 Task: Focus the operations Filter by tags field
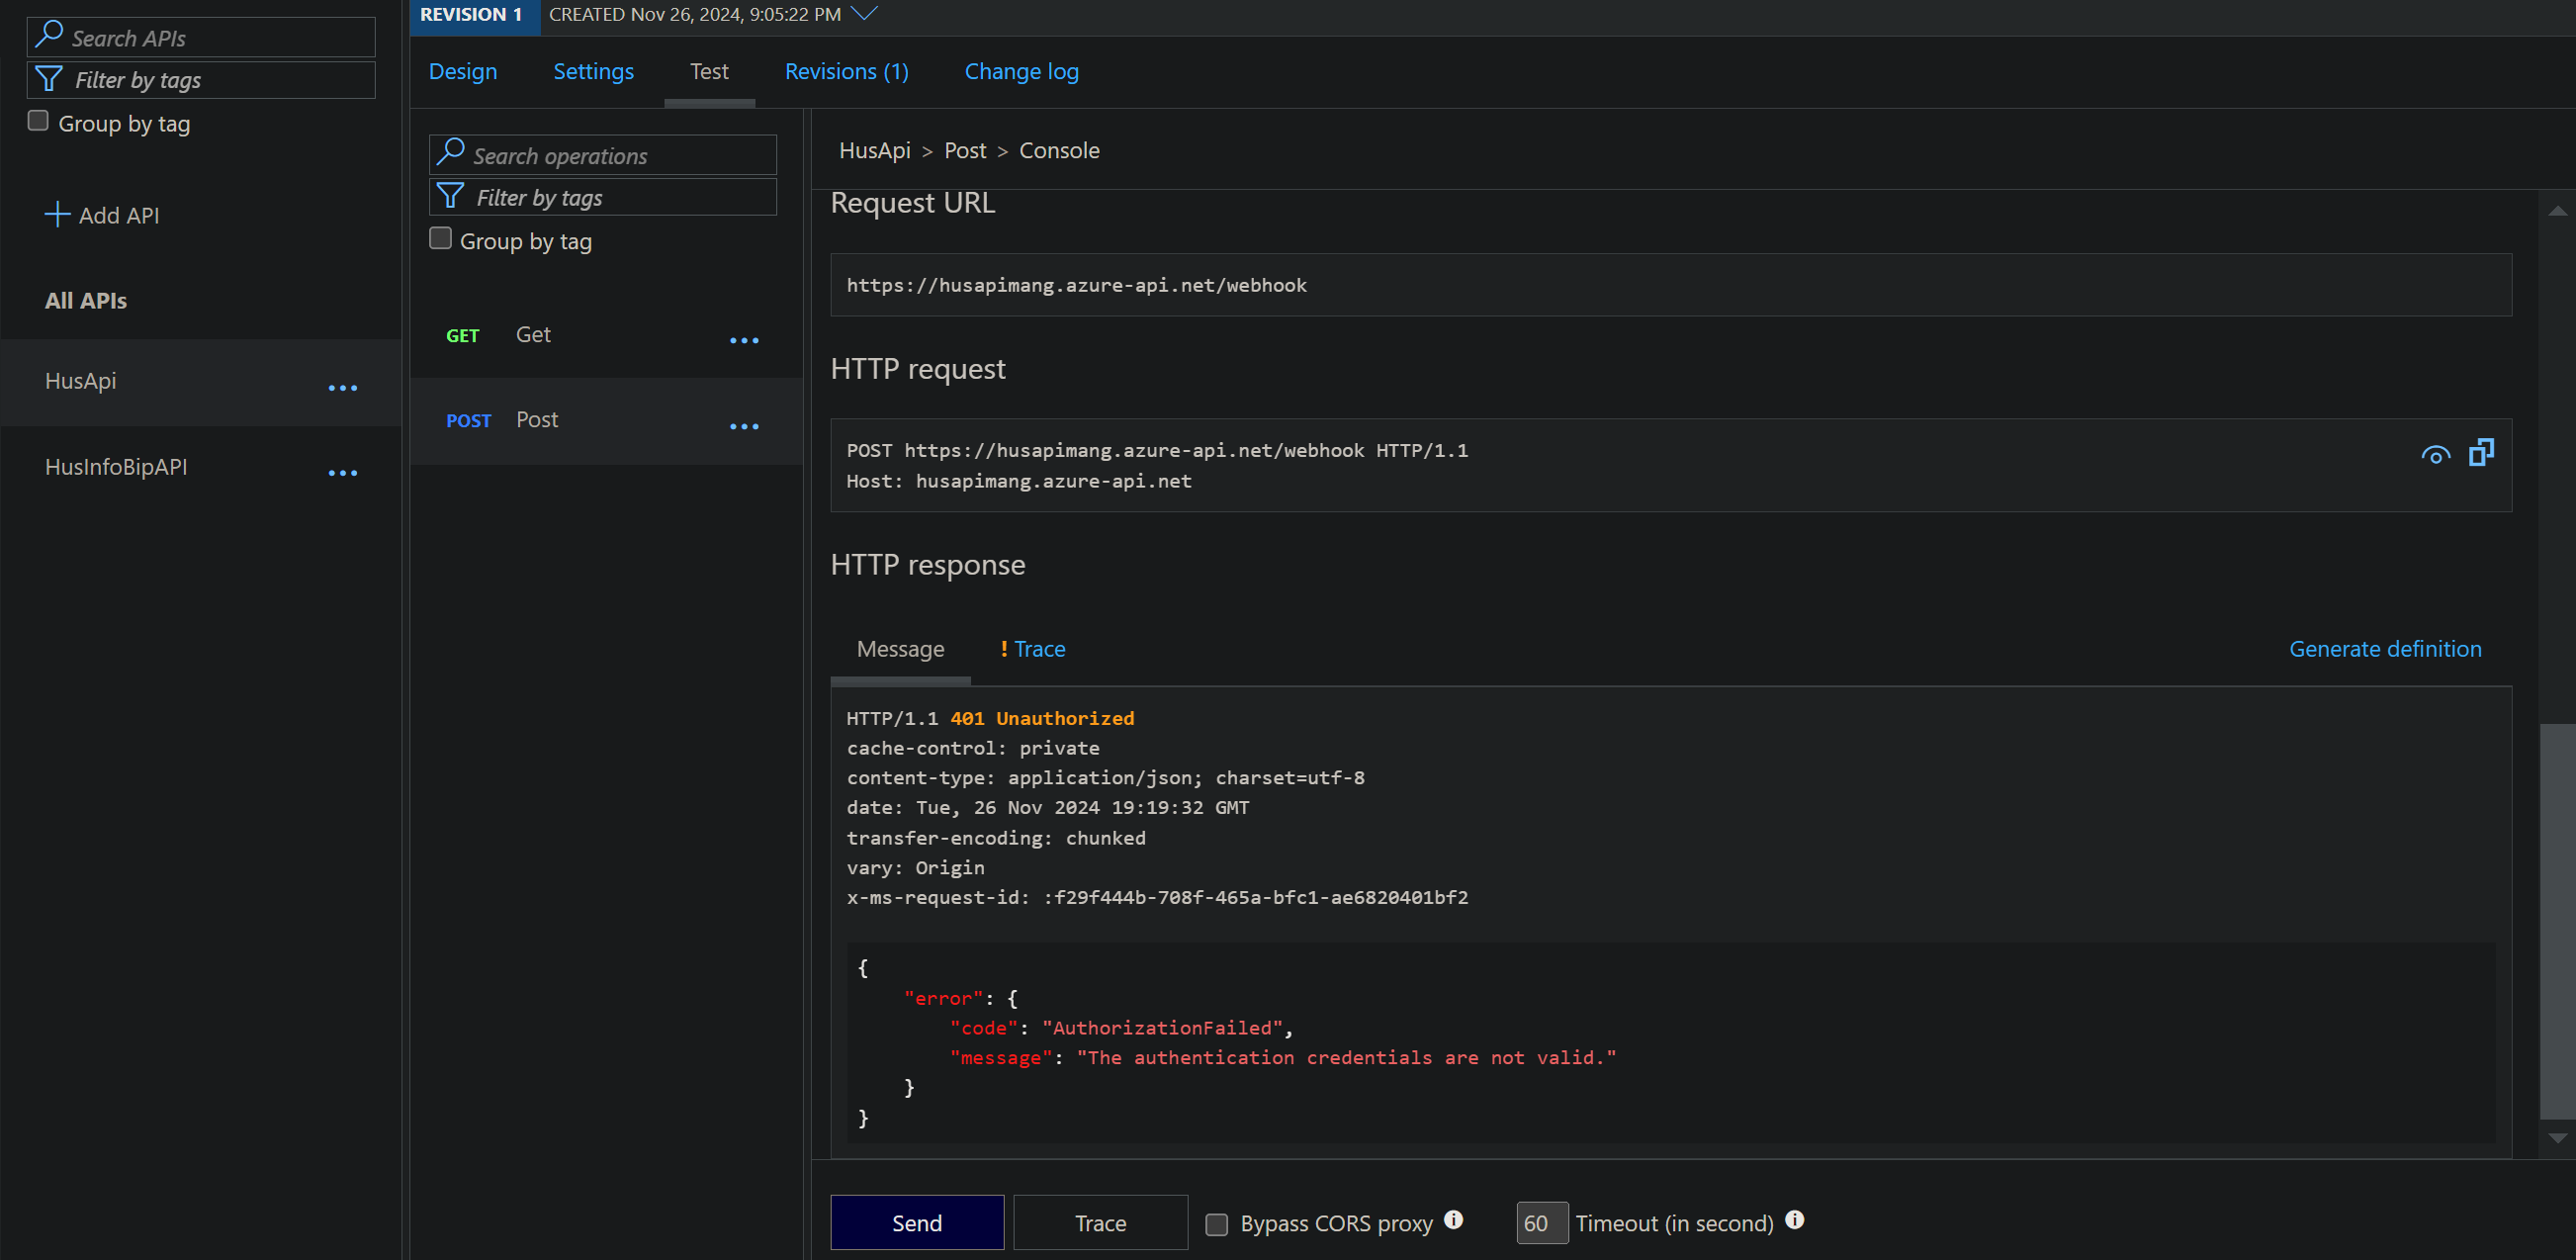coord(603,197)
